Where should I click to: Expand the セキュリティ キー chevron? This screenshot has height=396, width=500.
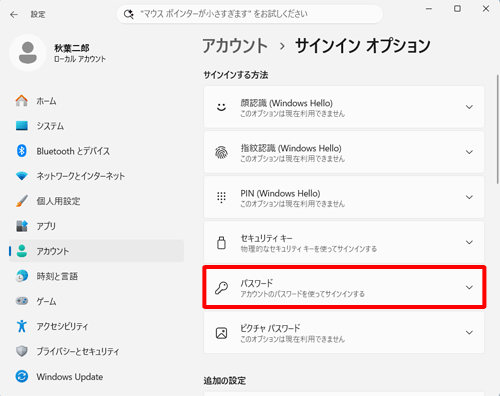click(469, 242)
